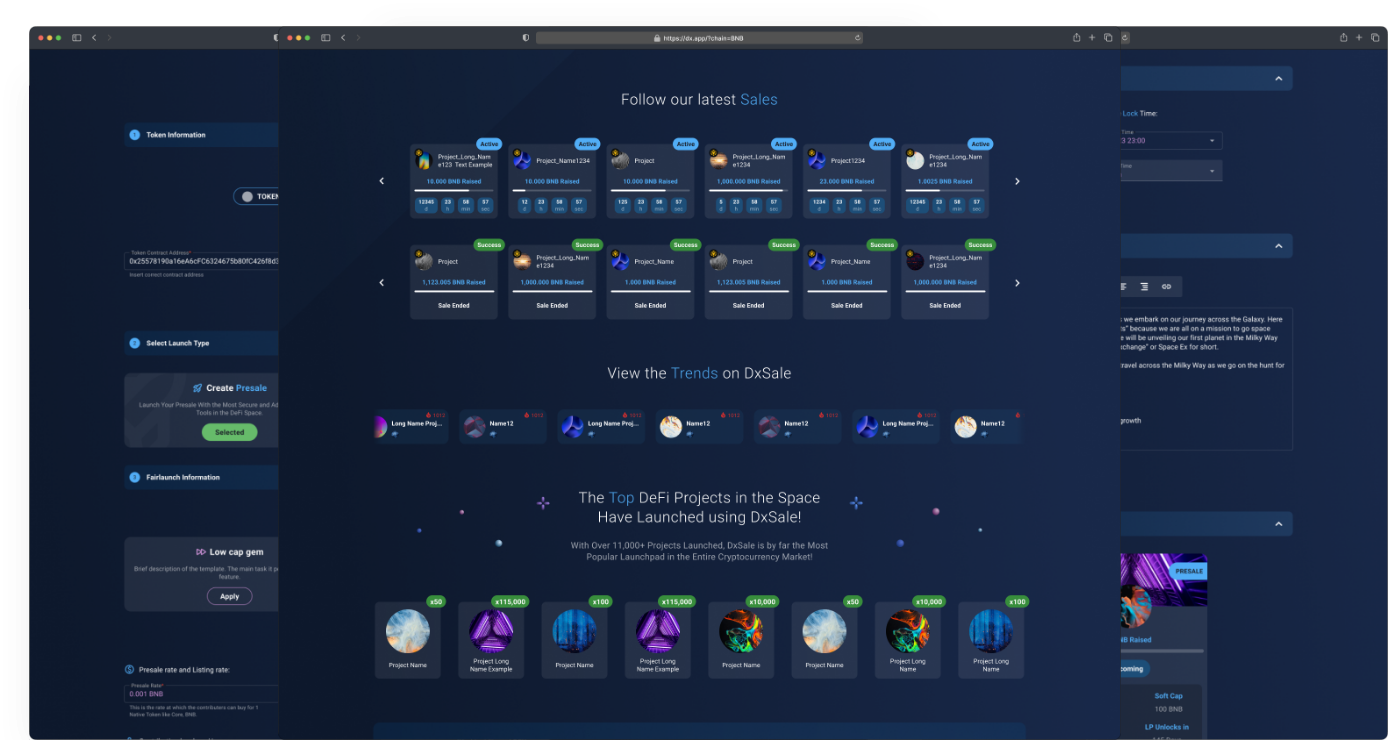Show next Active sales with right arrow

(x=1017, y=181)
